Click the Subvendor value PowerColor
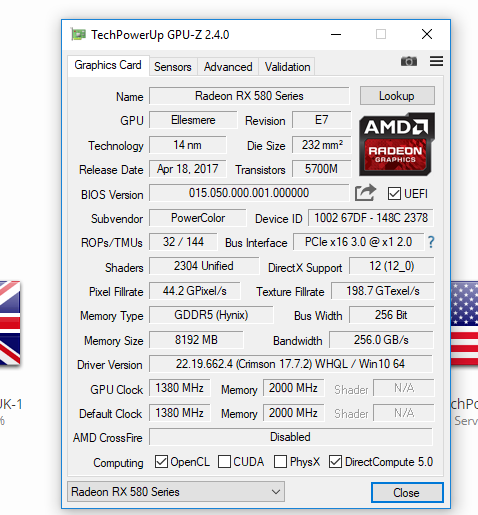 [198, 218]
